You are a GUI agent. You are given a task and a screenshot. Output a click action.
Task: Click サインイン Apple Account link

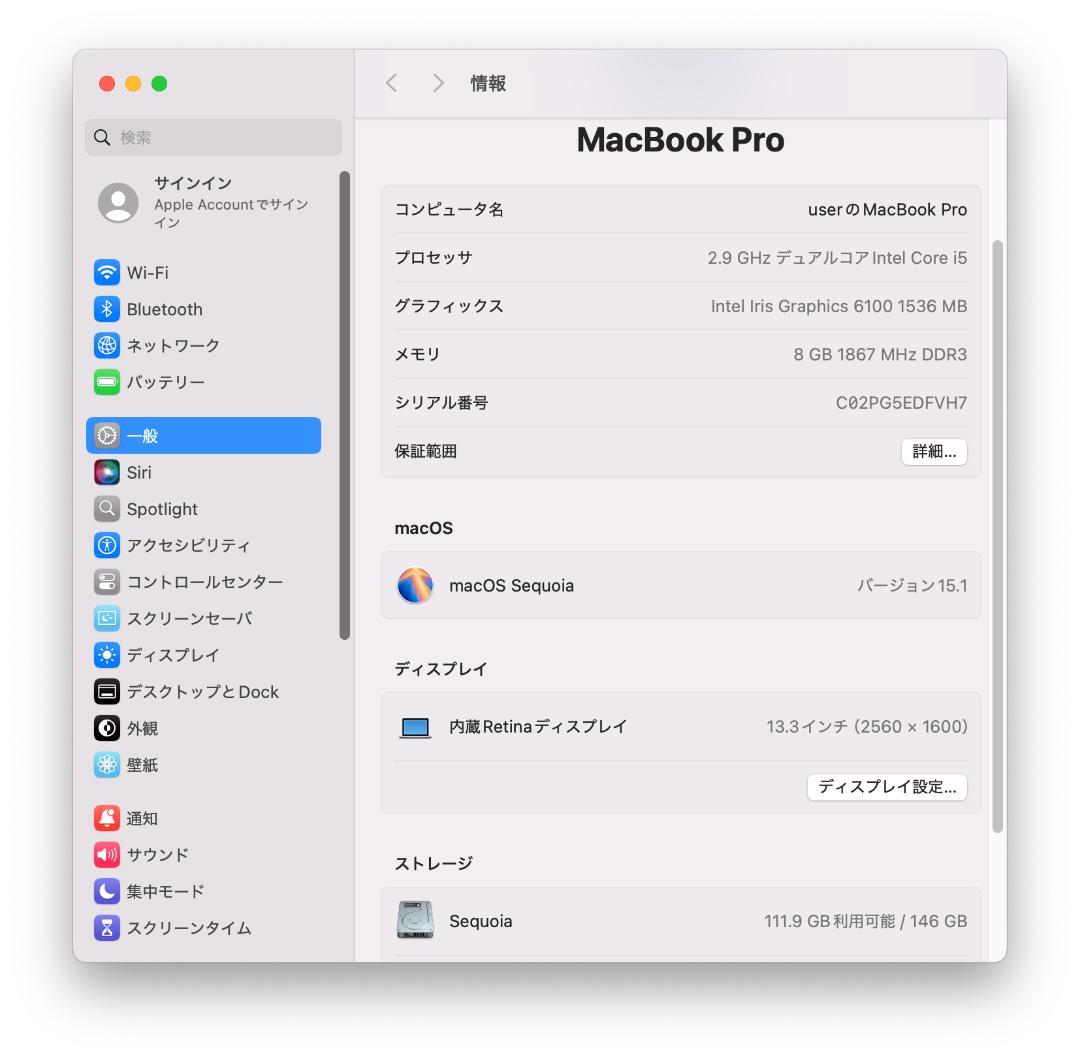click(x=231, y=202)
